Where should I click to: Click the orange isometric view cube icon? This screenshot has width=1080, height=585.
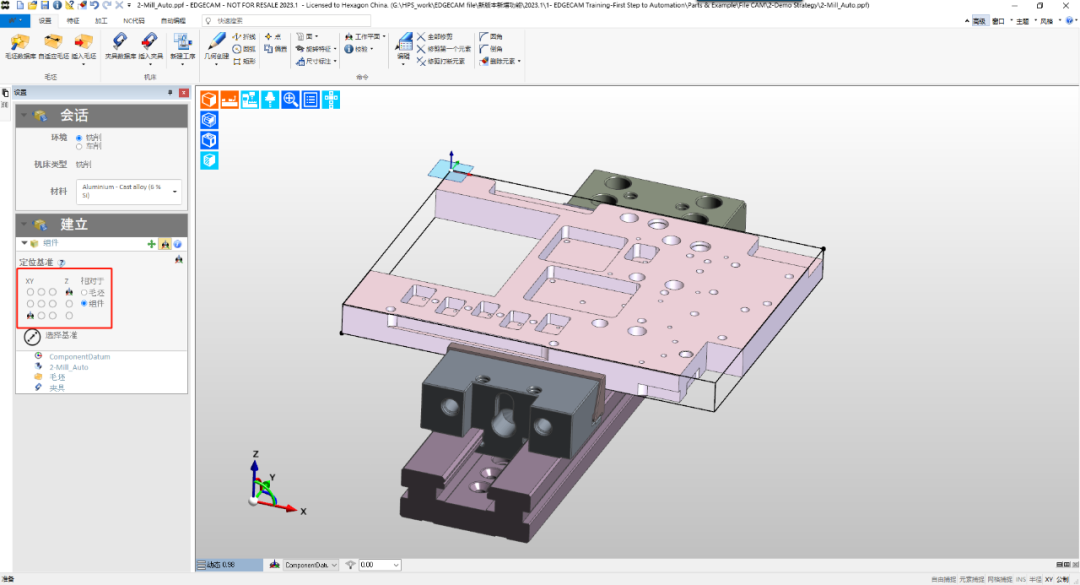click(x=209, y=100)
